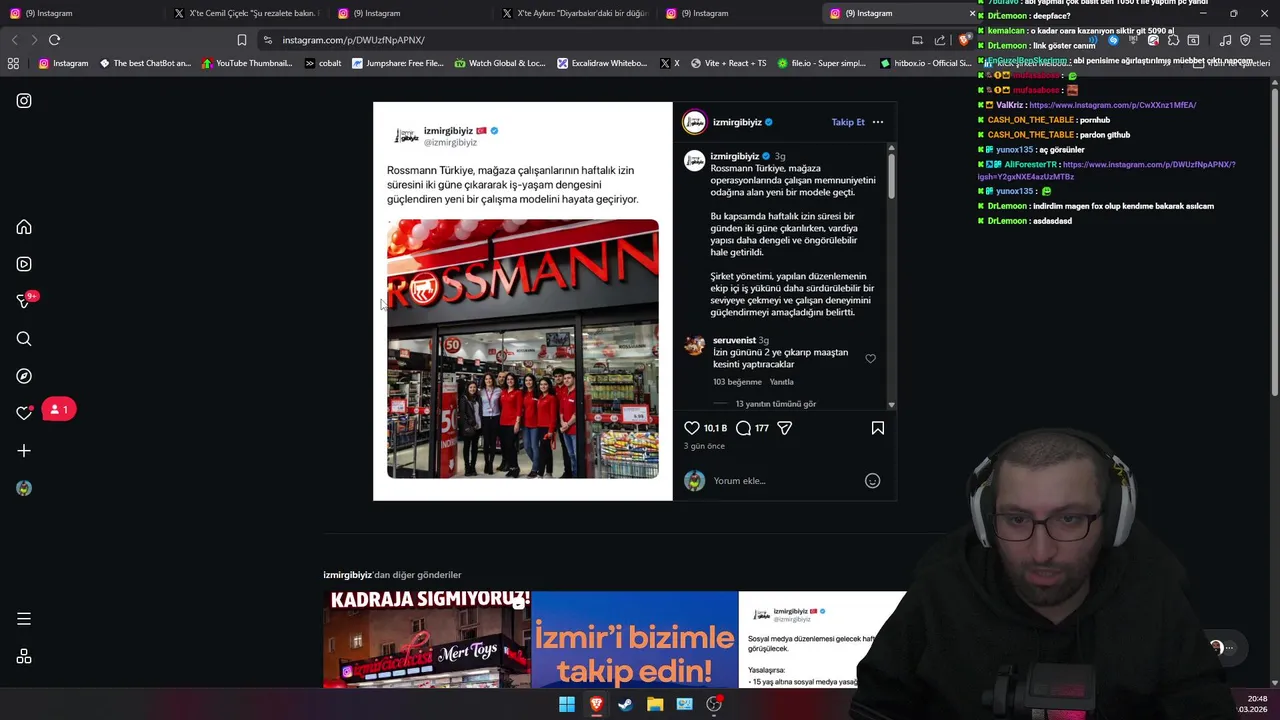The height and width of the screenshot is (720, 1280).
Task: Click the Yorum ekle comment field
Action: coord(785,481)
